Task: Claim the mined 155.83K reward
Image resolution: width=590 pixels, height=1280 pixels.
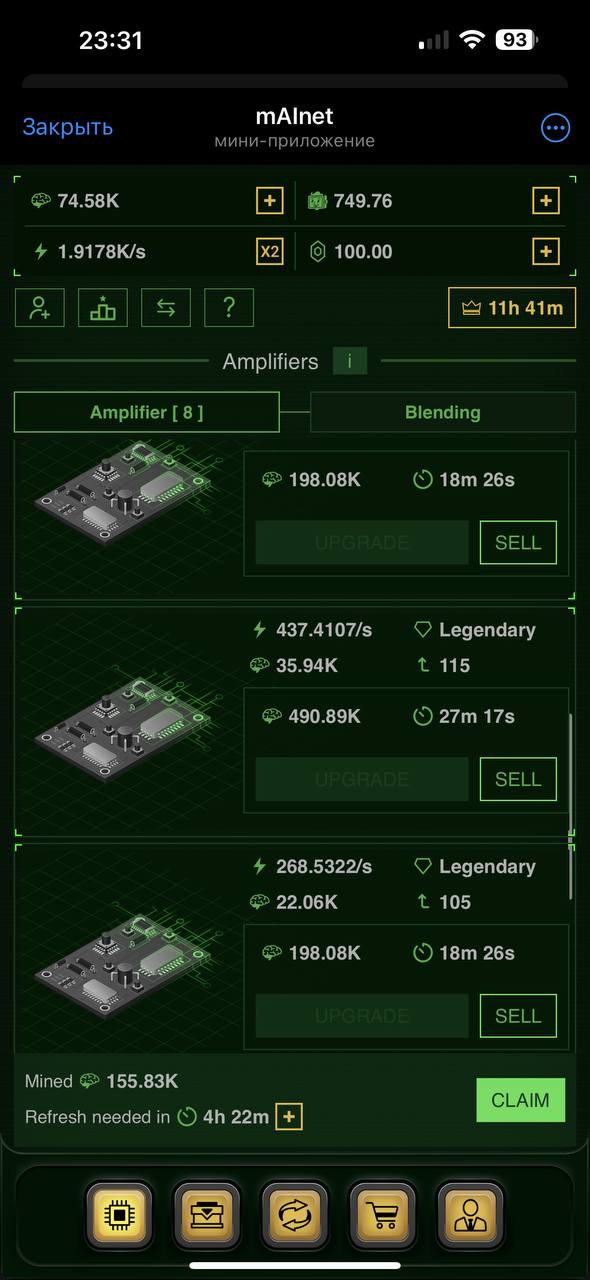Action: click(521, 1100)
